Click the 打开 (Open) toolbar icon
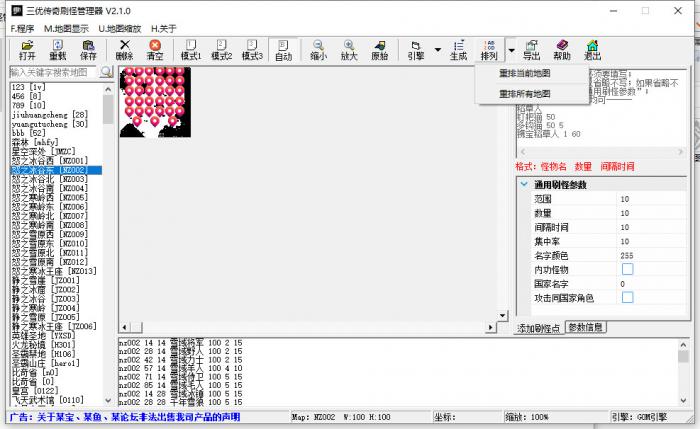The height and width of the screenshot is (429, 700). click(26, 50)
